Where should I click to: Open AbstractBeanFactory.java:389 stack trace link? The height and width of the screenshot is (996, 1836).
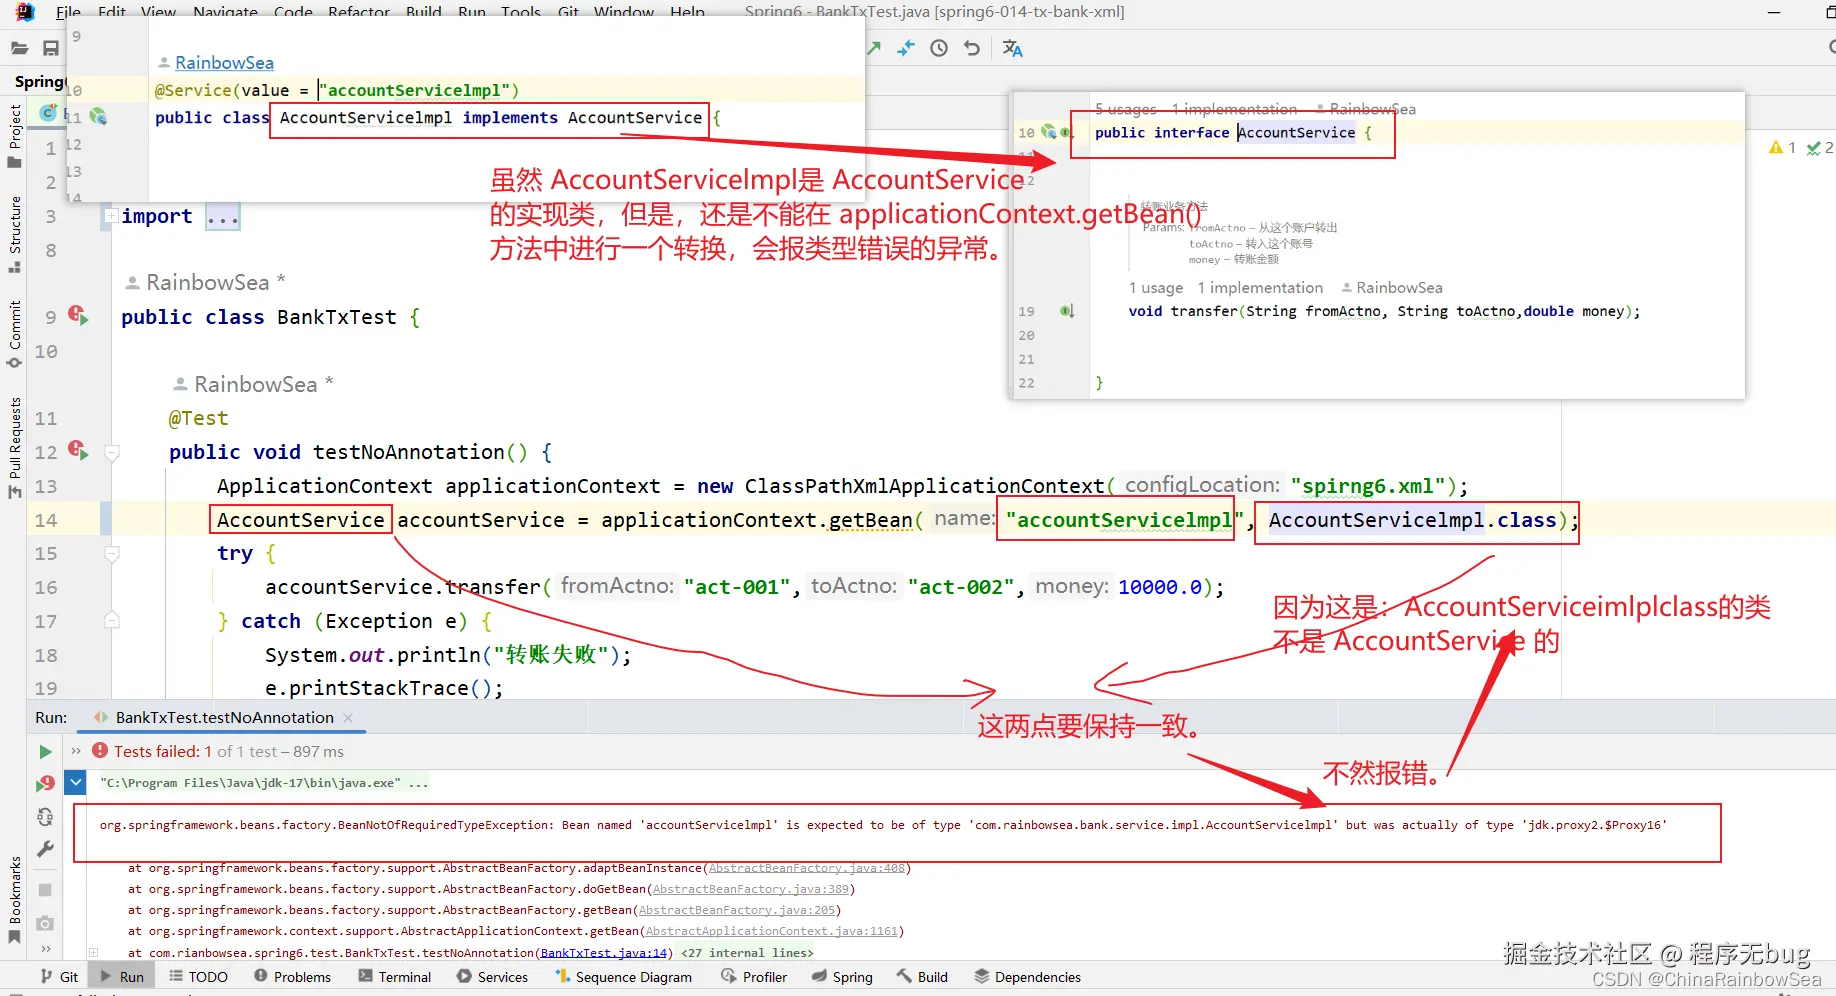click(x=750, y=889)
